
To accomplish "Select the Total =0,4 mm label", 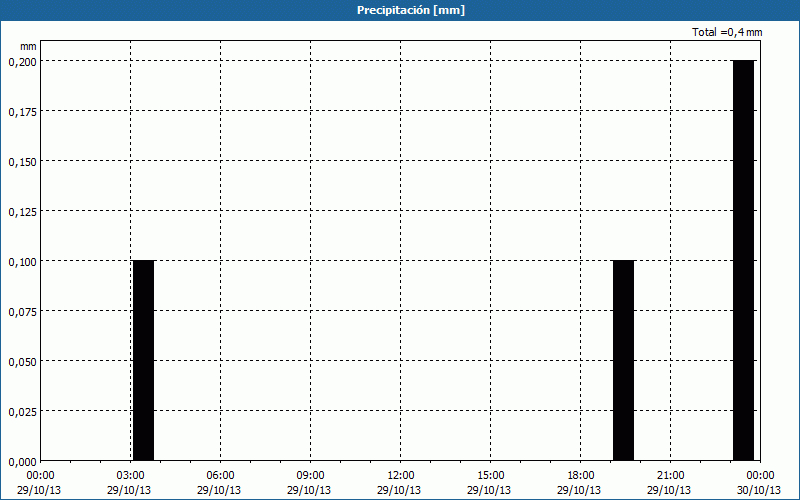I will coord(727,32).
